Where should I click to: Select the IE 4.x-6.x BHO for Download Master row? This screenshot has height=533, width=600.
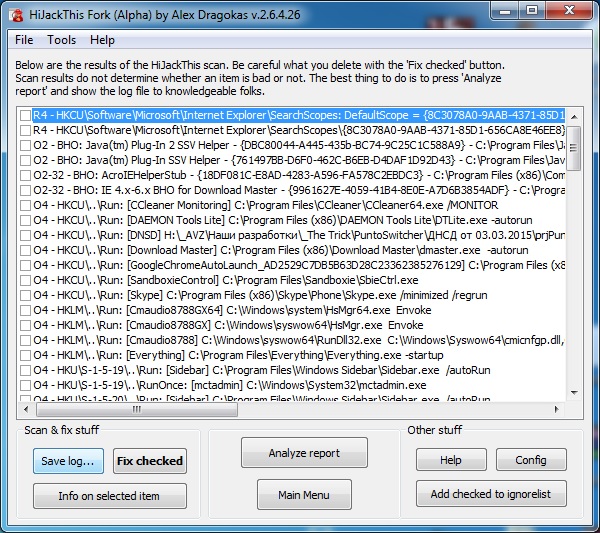point(299,191)
